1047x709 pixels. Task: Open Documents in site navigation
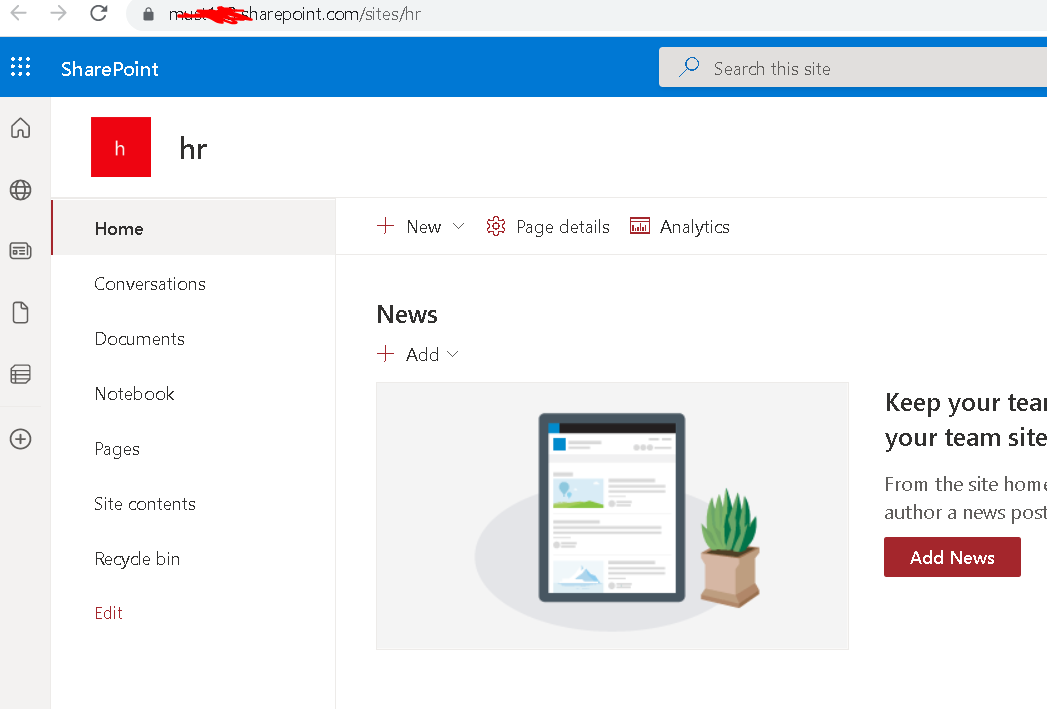[140, 338]
